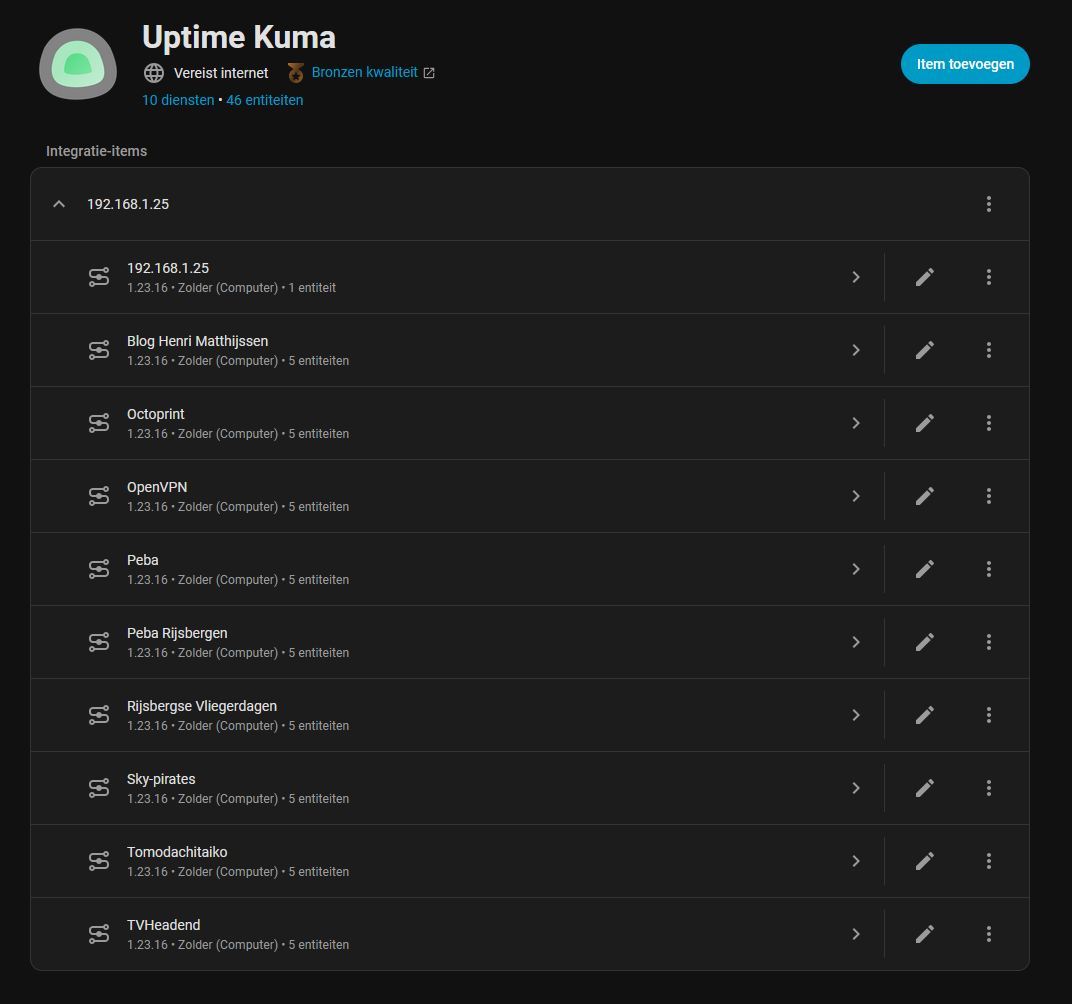Click the Uptime Kuma logo icon
The image size is (1072, 1004).
click(x=78, y=65)
